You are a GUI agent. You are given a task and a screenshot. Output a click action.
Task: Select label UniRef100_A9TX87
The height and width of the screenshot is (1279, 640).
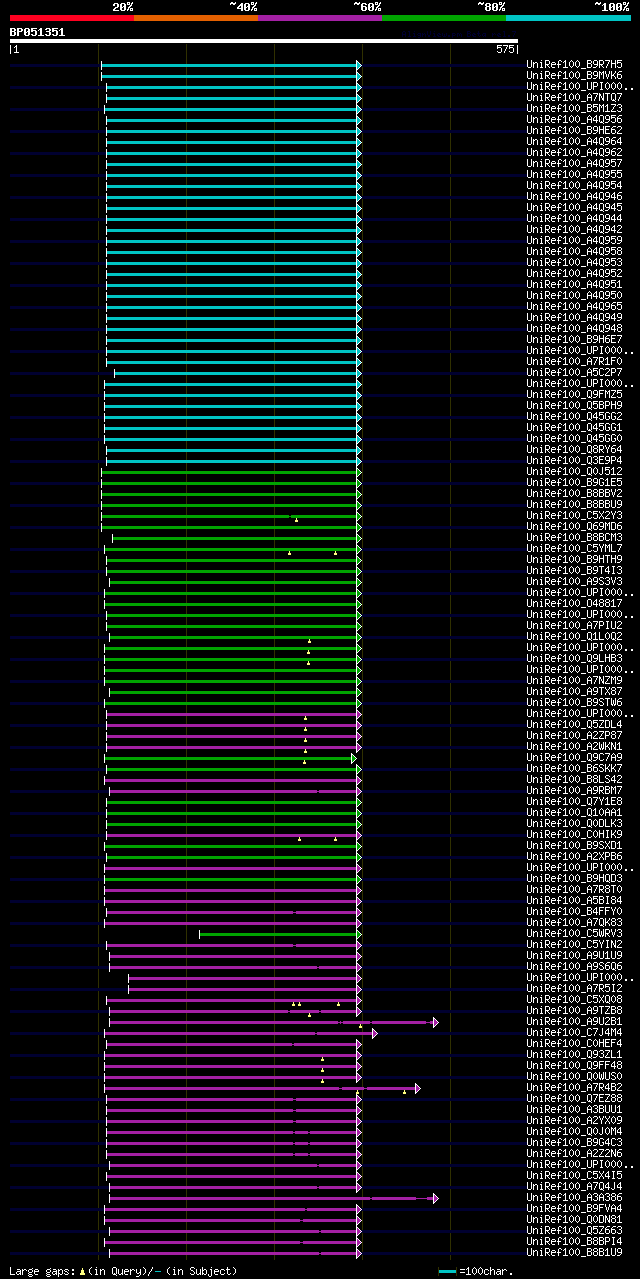coord(573,692)
